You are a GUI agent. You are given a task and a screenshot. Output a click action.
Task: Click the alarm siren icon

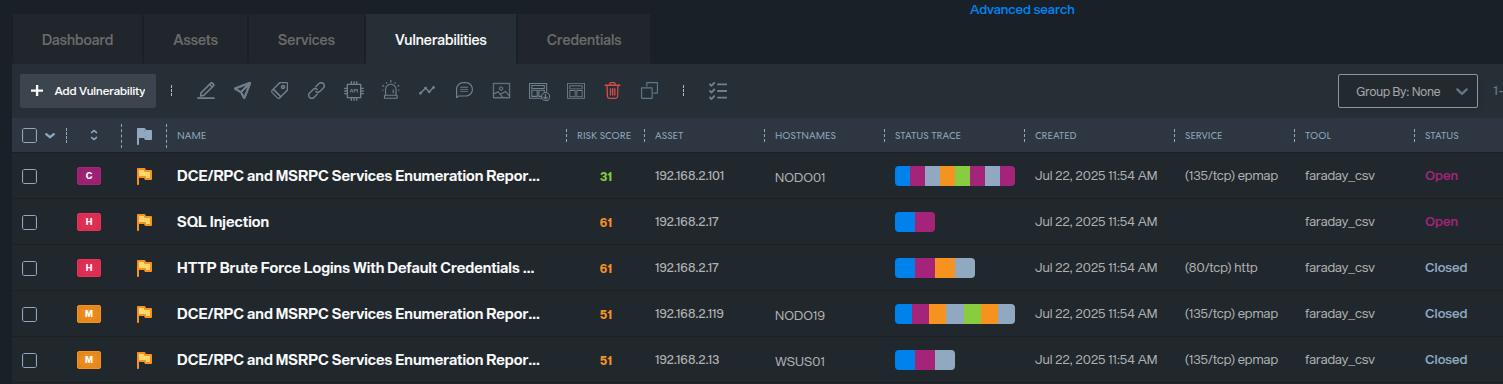coord(390,91)
